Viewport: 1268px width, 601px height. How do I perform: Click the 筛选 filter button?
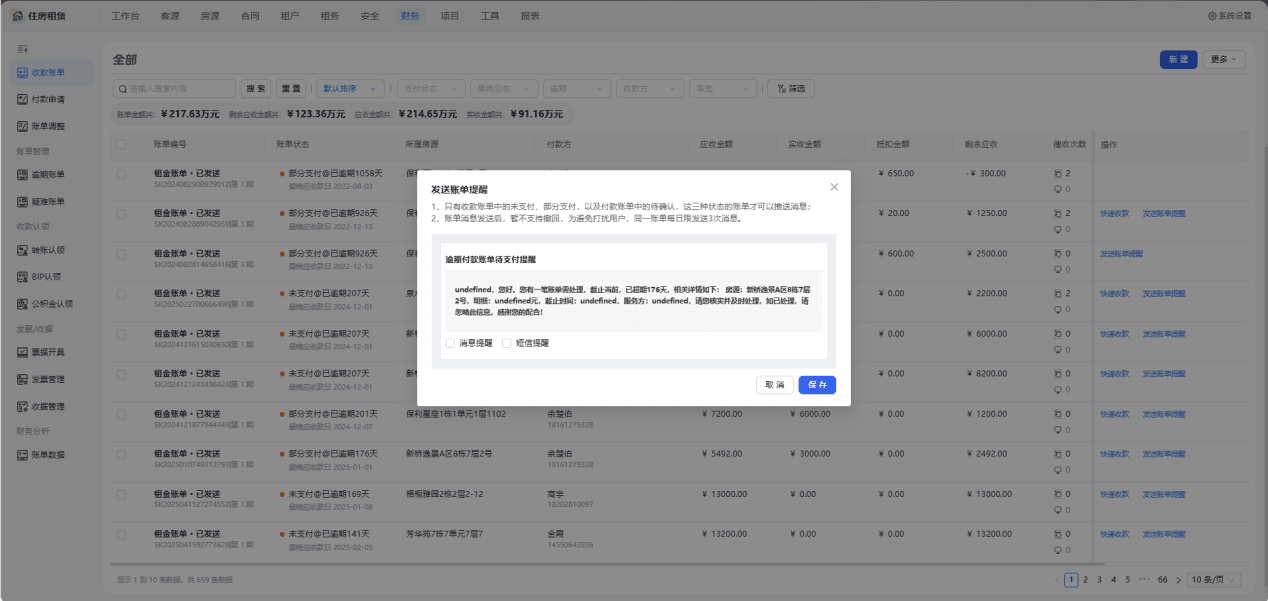point(790,88)
